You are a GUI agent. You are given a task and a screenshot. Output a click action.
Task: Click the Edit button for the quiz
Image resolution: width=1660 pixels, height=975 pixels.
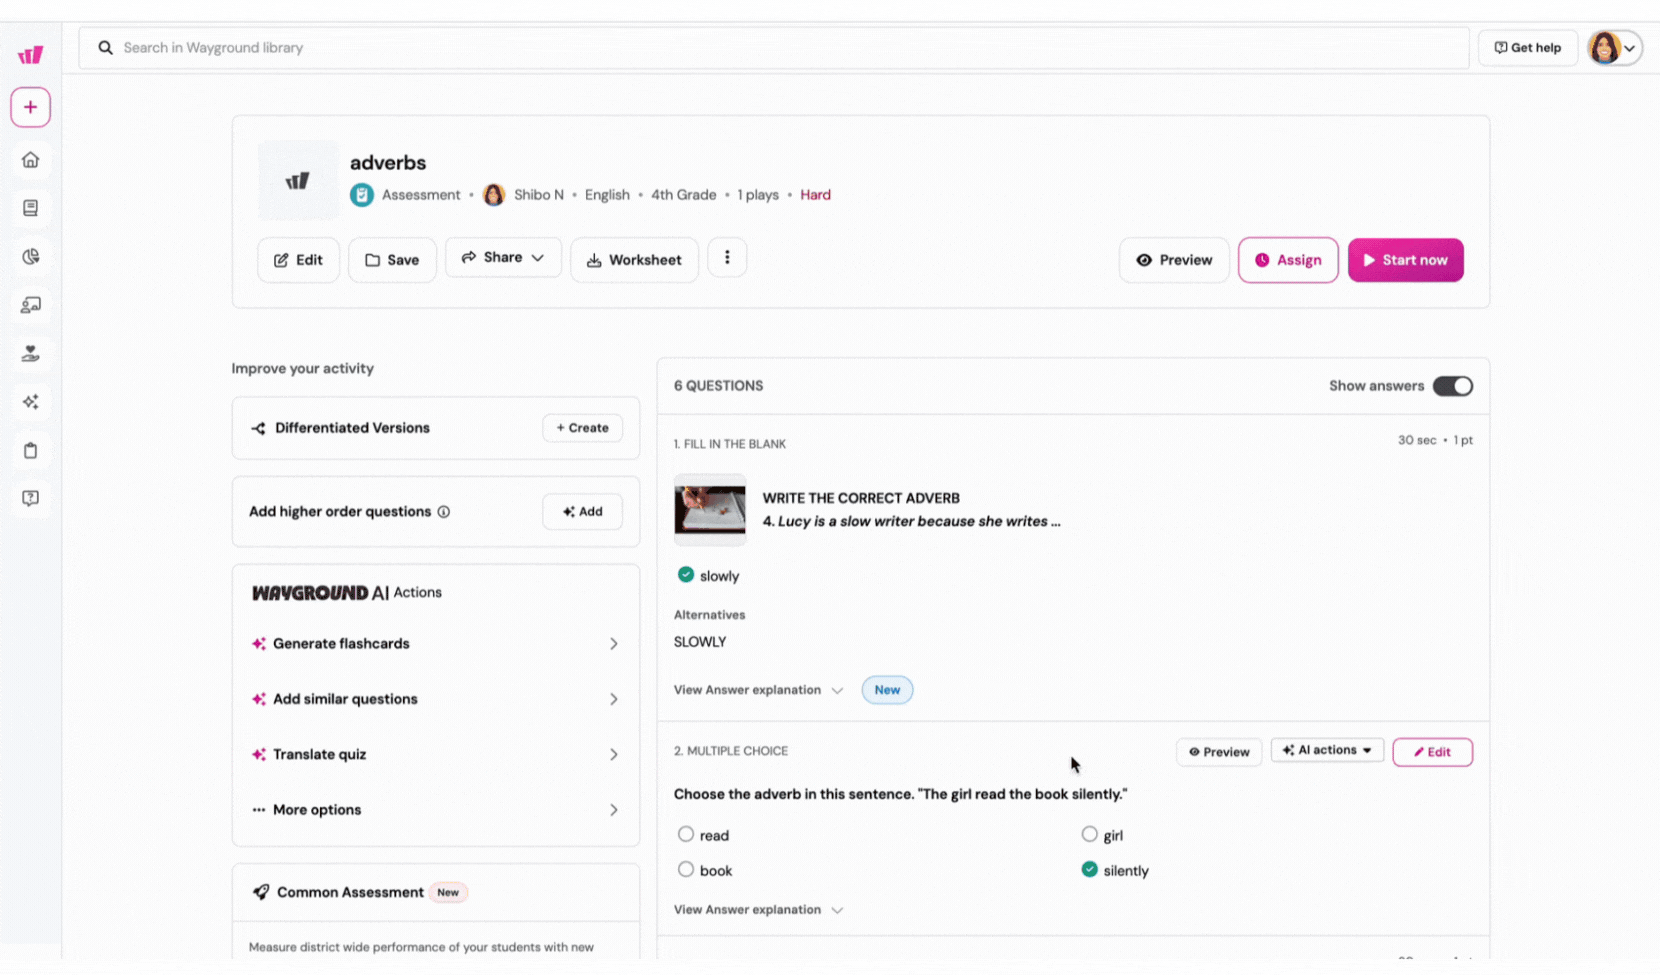298,260
